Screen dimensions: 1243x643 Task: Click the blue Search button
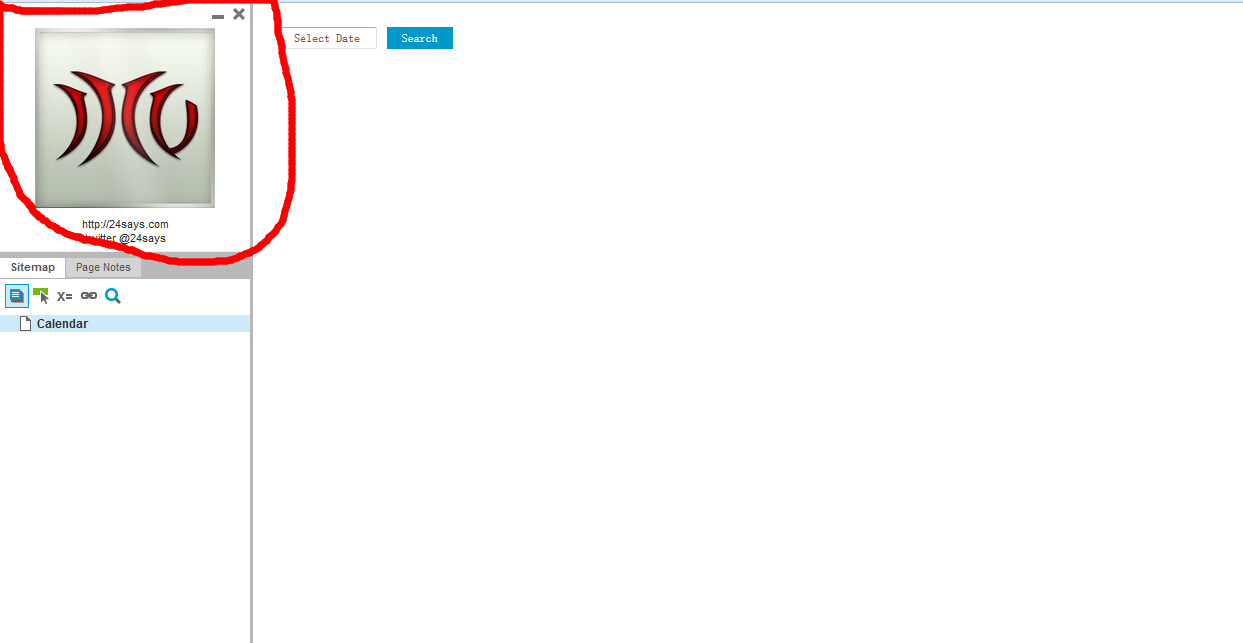click(x=420, y=38)
